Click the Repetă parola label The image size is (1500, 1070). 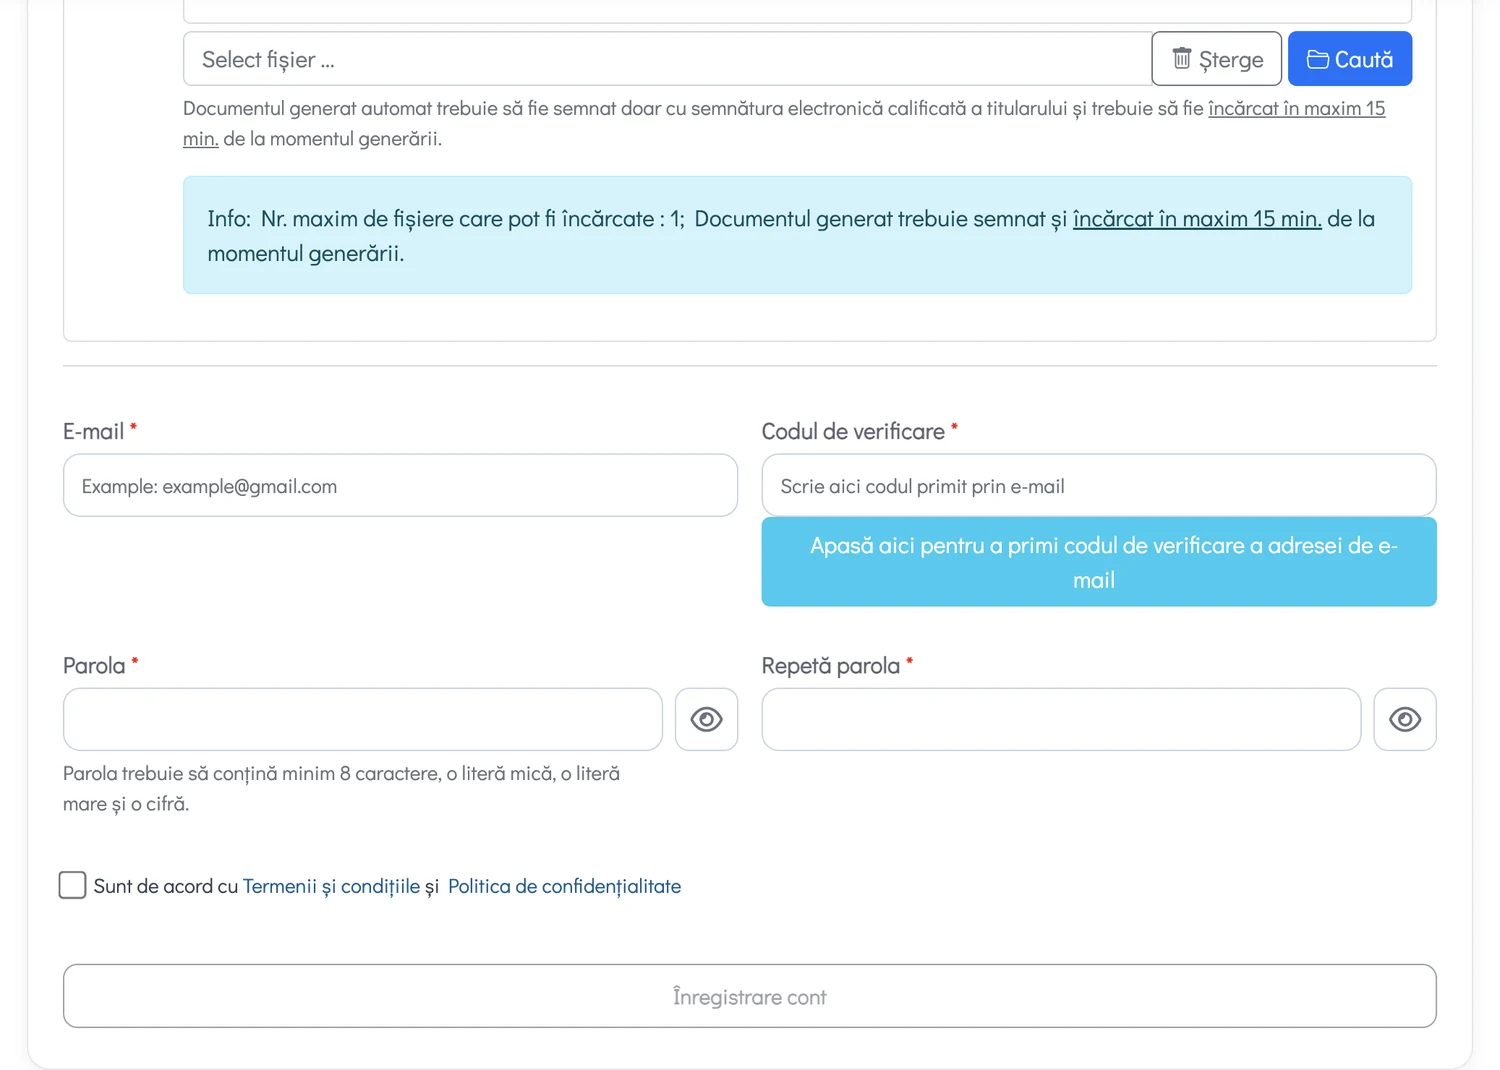tap(830, 665)
